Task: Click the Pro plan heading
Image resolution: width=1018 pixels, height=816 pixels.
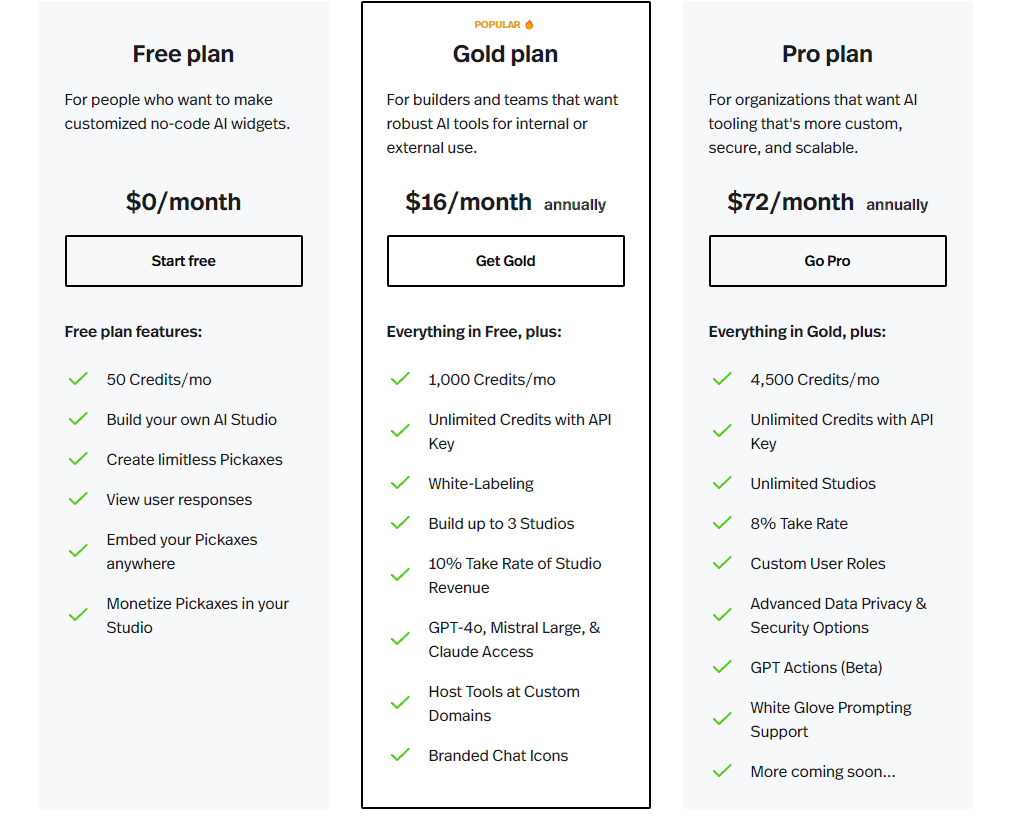Action: tap(827, 54)
